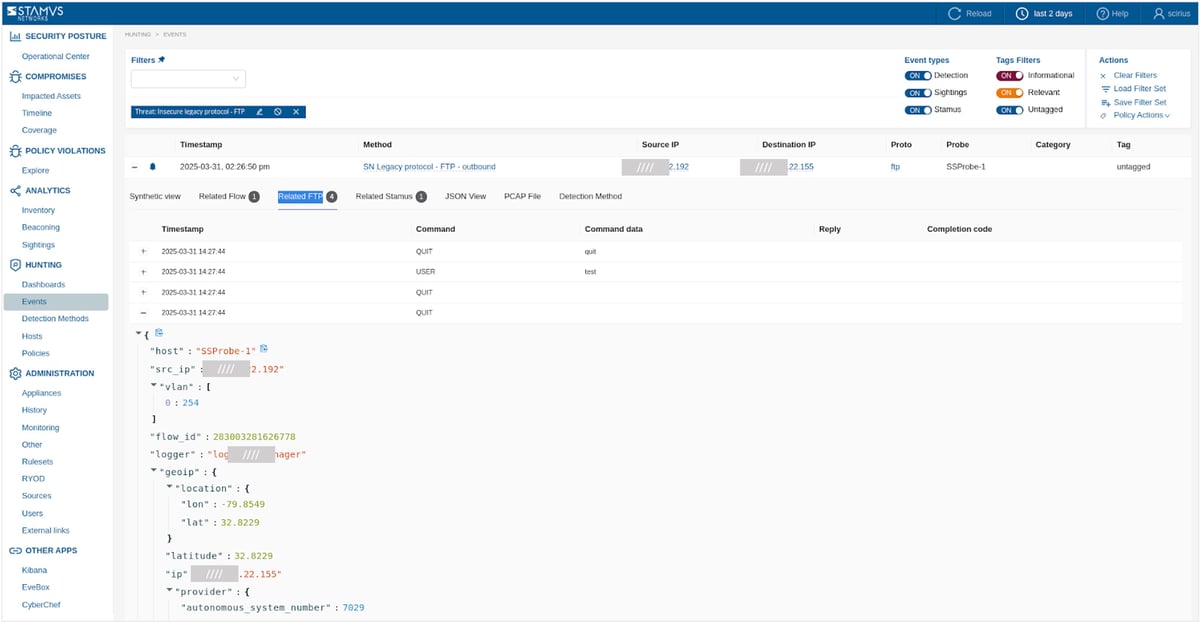
Task: Click the Save Filter Set icon
Action: click(x=1103, y=102)
